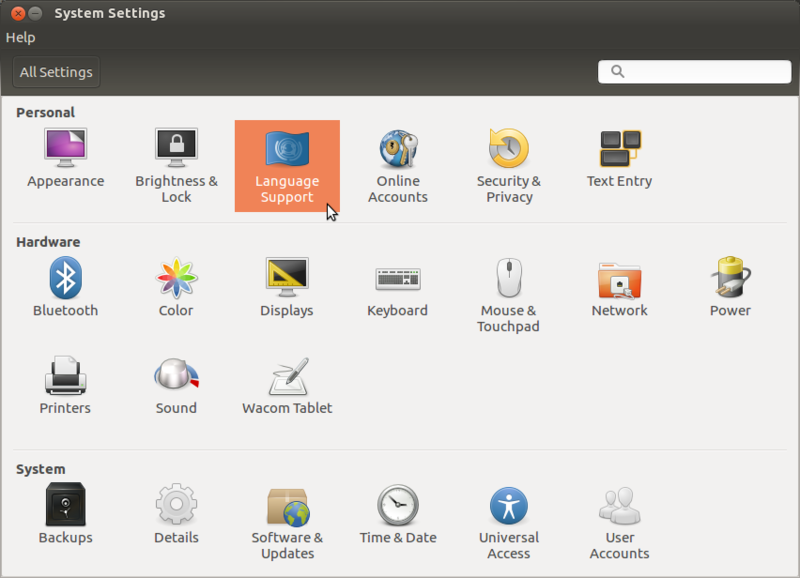This screenshot has height=578, width=800.
Task: Open Security & Privacy settings
Action: pyautogui.click(x=509, y=166)
